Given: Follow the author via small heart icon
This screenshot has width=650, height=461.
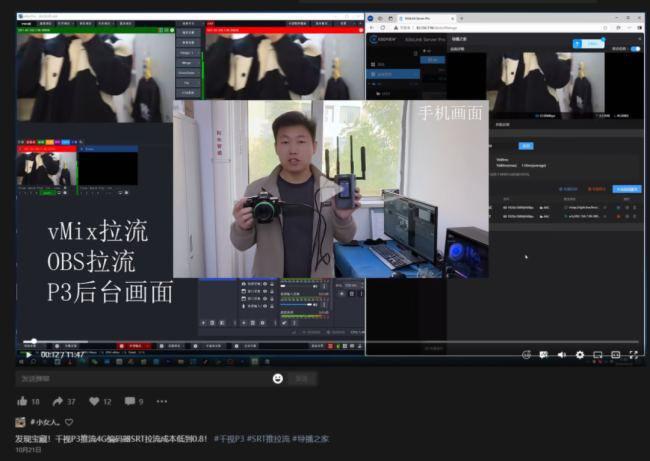Looking at the screenshot, I should 69,422.
